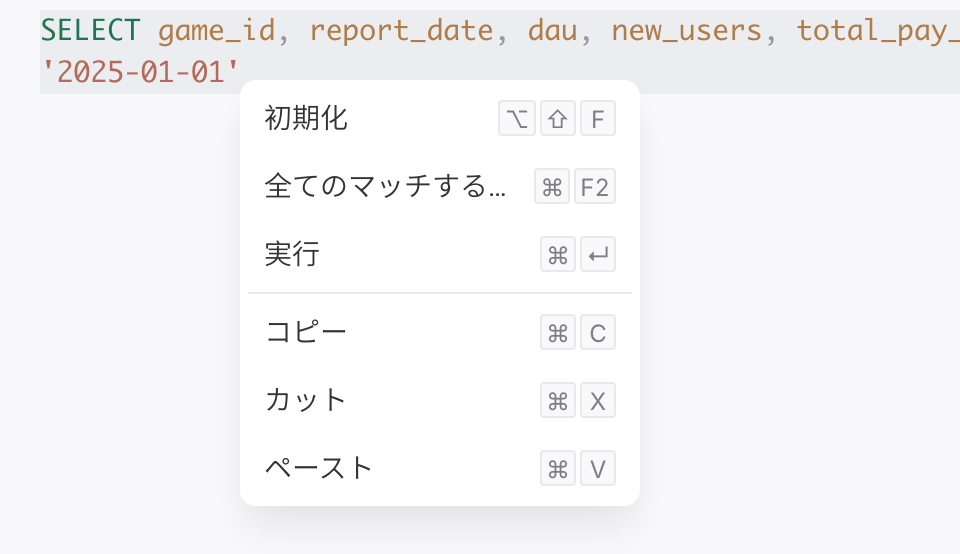The image size is (960, 554).
Task: Select the 全てのマッチする... menu entry
Action: click(440, 186)
